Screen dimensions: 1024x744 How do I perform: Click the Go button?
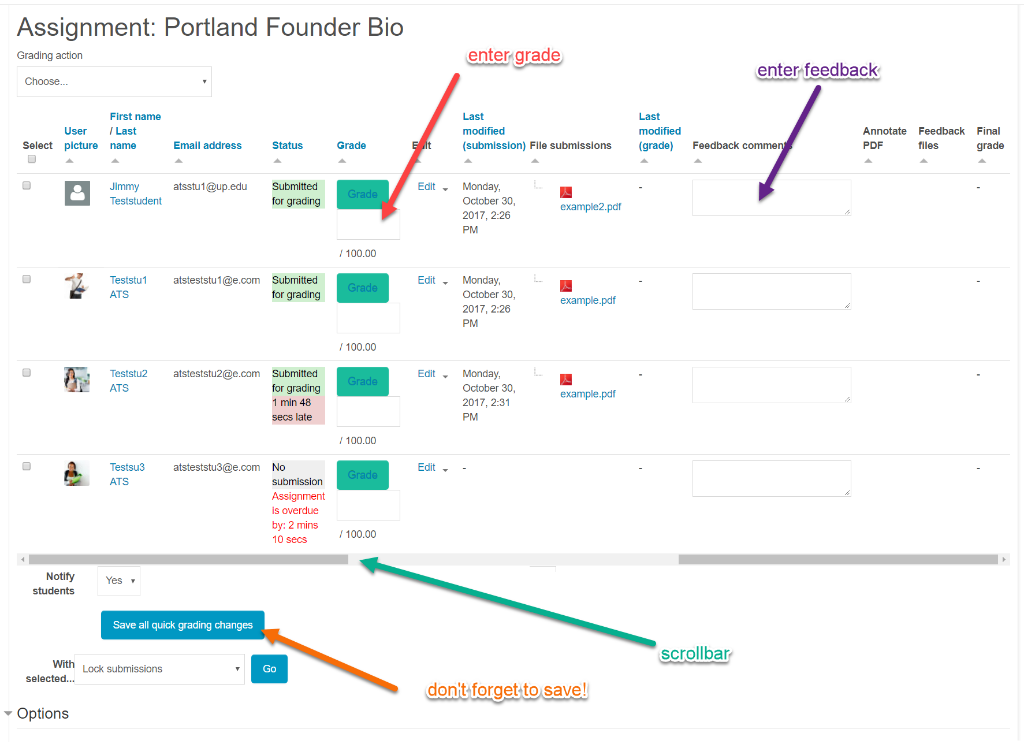[x=269, y=669]
